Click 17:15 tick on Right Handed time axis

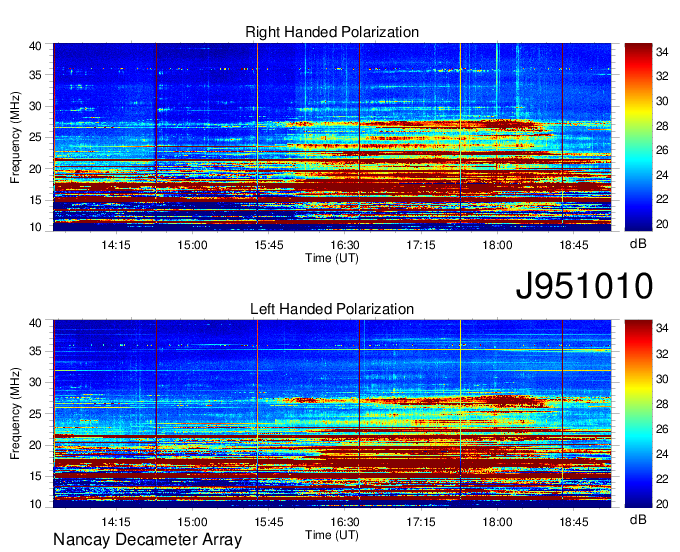(x=421, y=245)
